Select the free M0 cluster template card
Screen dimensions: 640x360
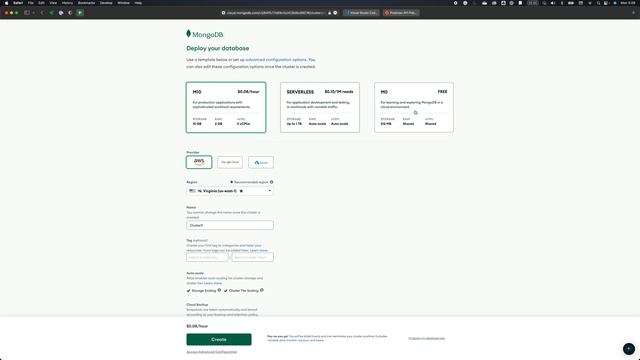(x=414, y=107)
